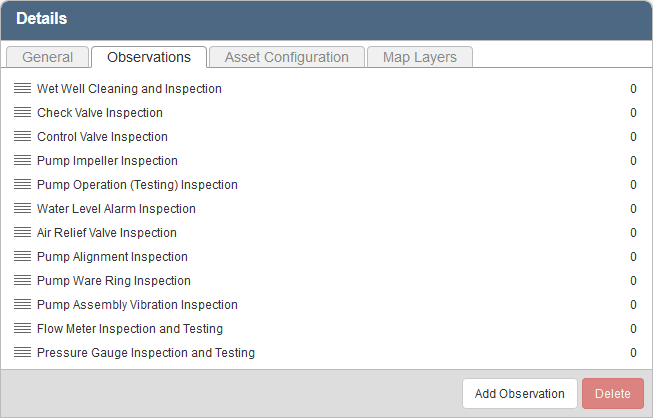This screenshot has height=418, width=653.
Task: Switch to the Map Layers tab
Action: point(419,57)
